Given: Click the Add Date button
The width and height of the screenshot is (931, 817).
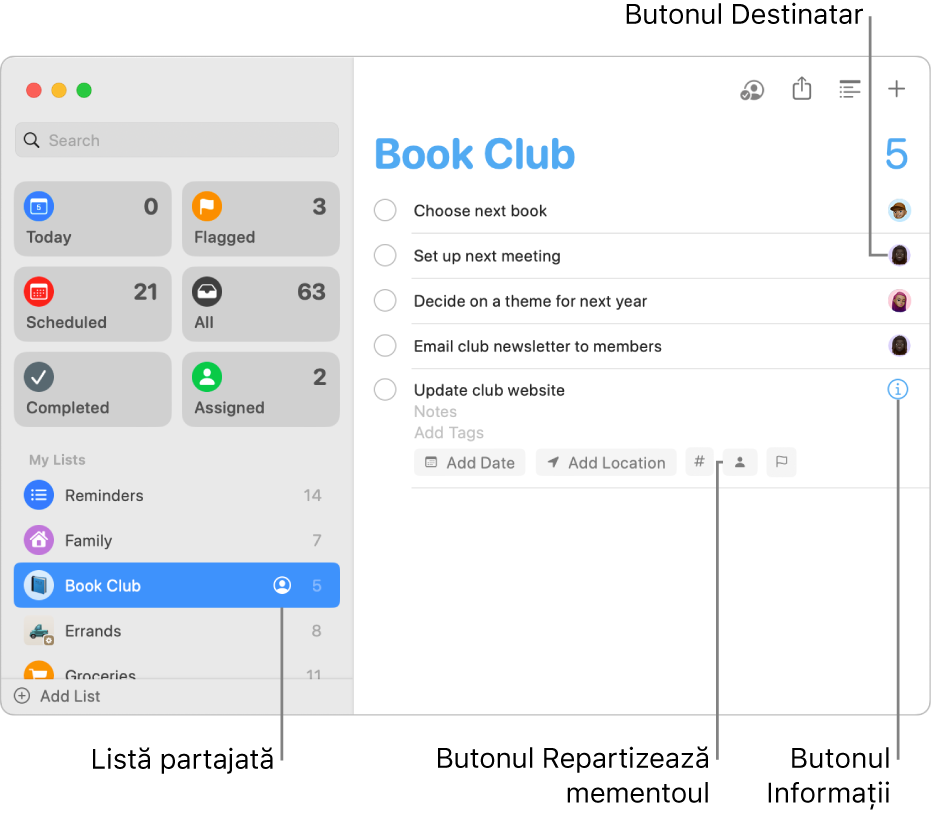Looking at the screenshot, I should point(470,462).
